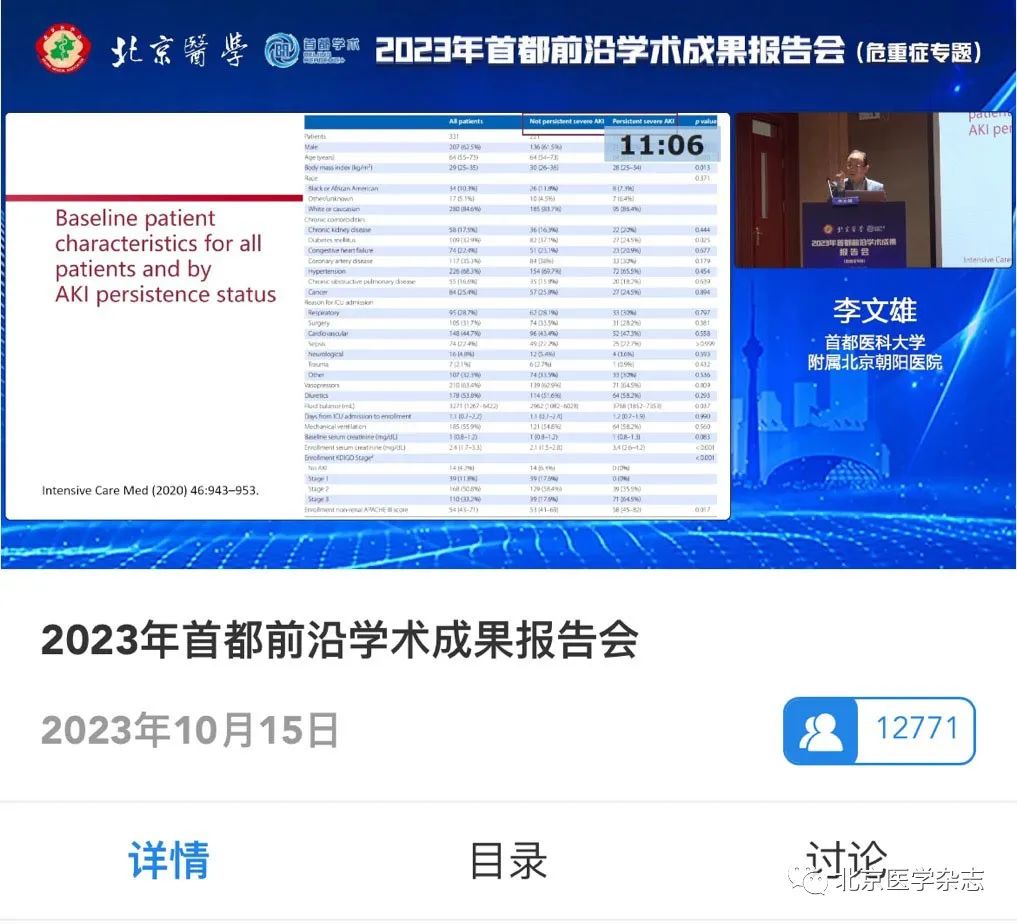Switch to the 详情 tab
The width and height of the screenshot is (1017, 924).
pos(169,860)
